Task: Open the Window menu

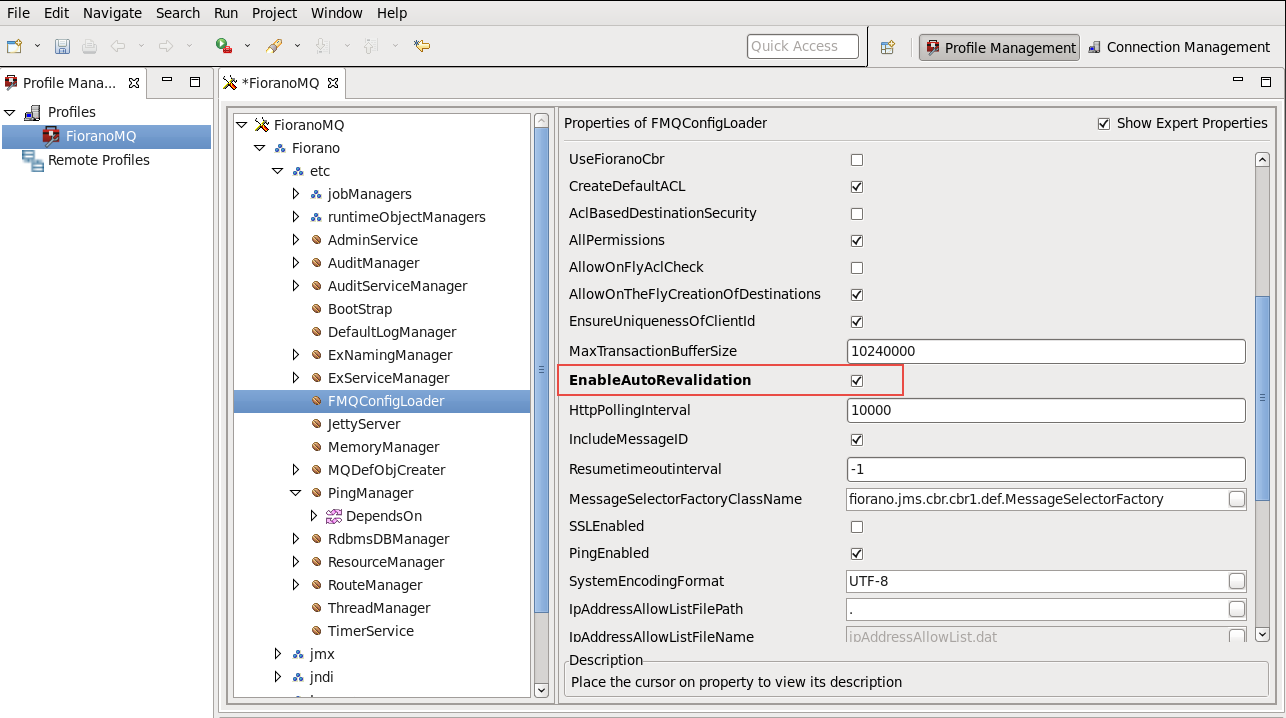Action: 337,13
